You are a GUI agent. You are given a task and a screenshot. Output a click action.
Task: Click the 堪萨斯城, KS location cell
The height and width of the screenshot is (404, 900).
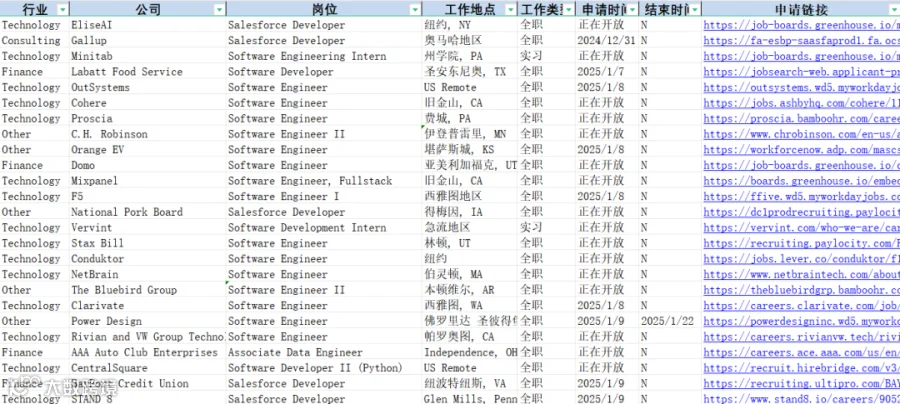470,149
